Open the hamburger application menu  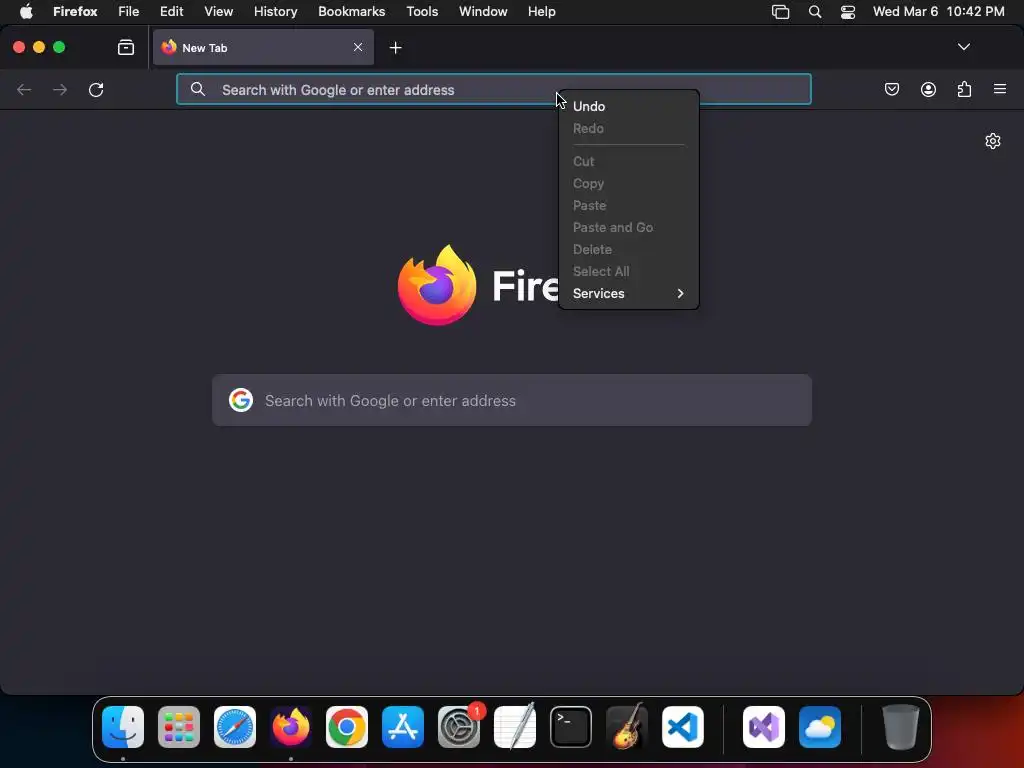click(1000, 89)
